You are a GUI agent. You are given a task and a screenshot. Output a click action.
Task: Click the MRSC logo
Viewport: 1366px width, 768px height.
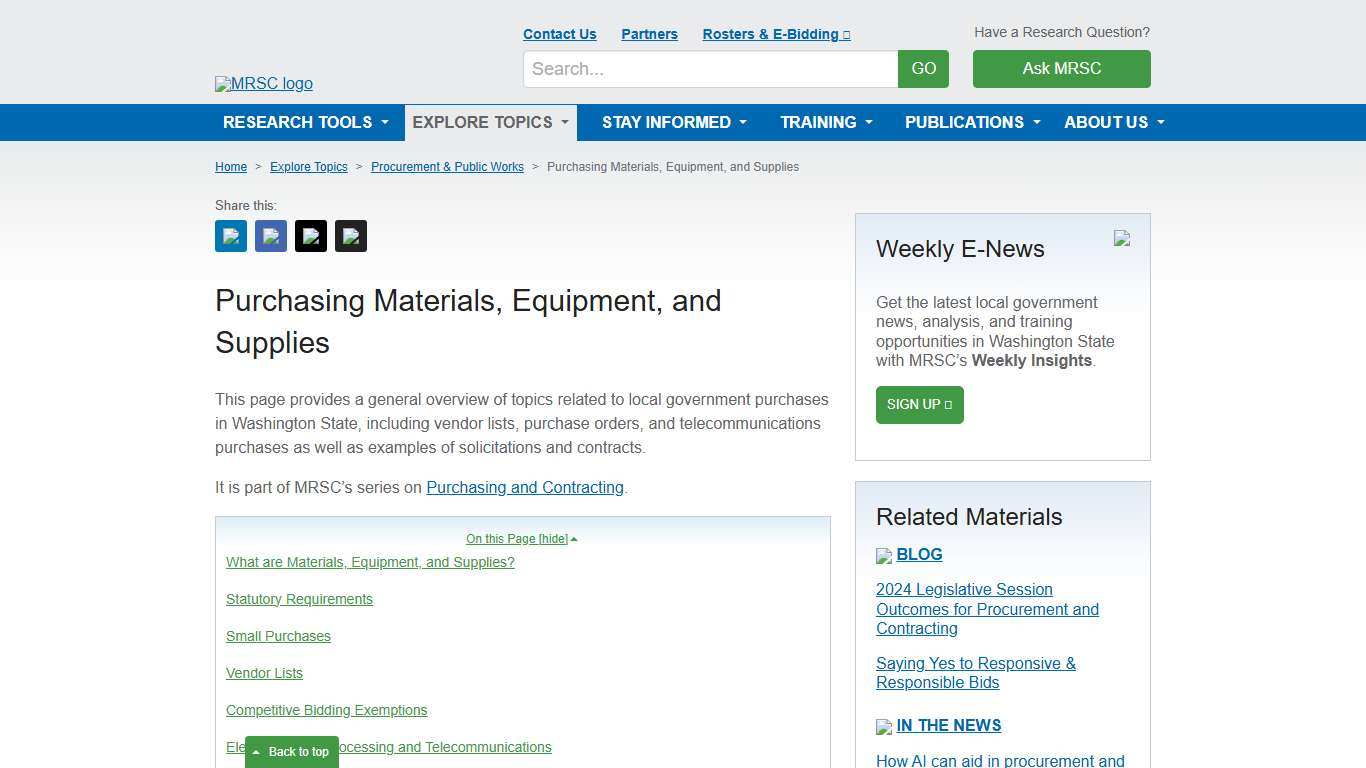[x=263, y=84]
